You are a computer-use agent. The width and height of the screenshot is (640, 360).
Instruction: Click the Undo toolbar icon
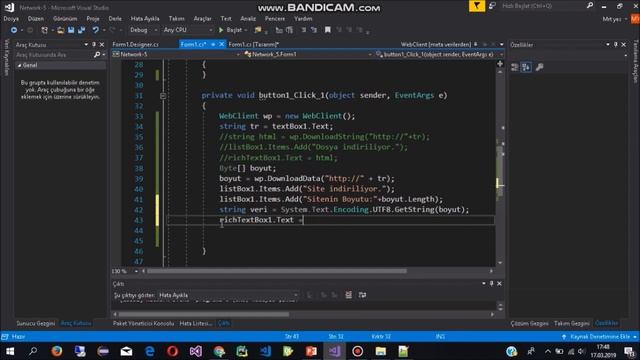(95, 30)
